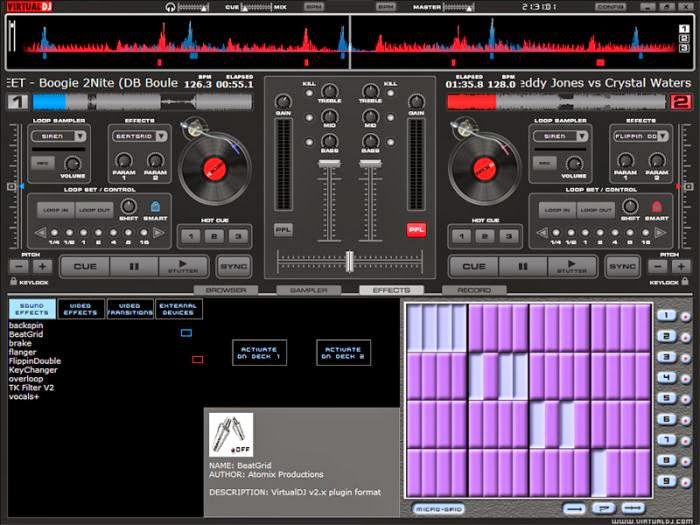Click Activate on Deck 1 button
Image resolution: width=700 pixels, height=525 pixels.
pyautogui.click(x=259, y=353)
